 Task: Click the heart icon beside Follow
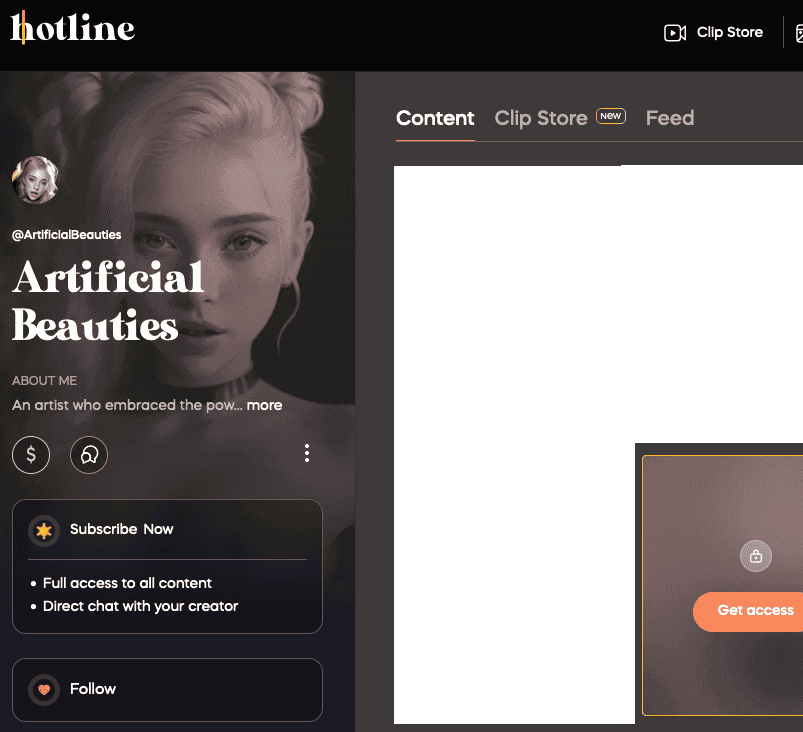tap(44, 689)
